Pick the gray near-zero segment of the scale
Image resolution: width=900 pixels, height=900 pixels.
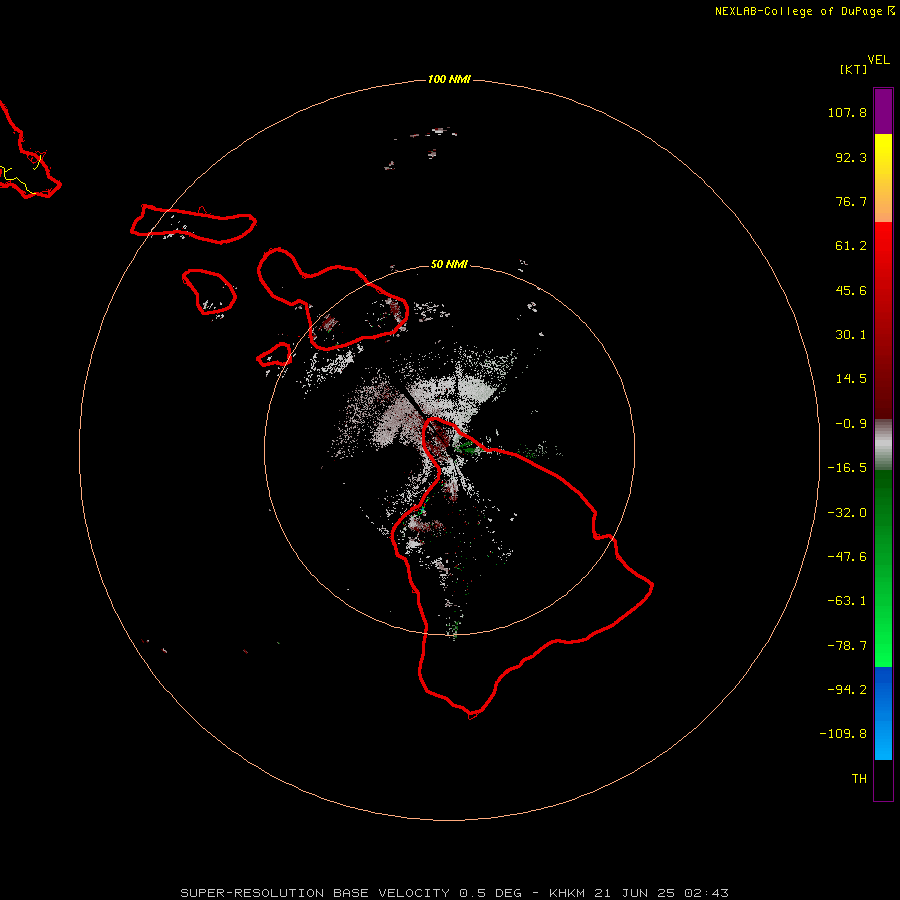point(883,445)
